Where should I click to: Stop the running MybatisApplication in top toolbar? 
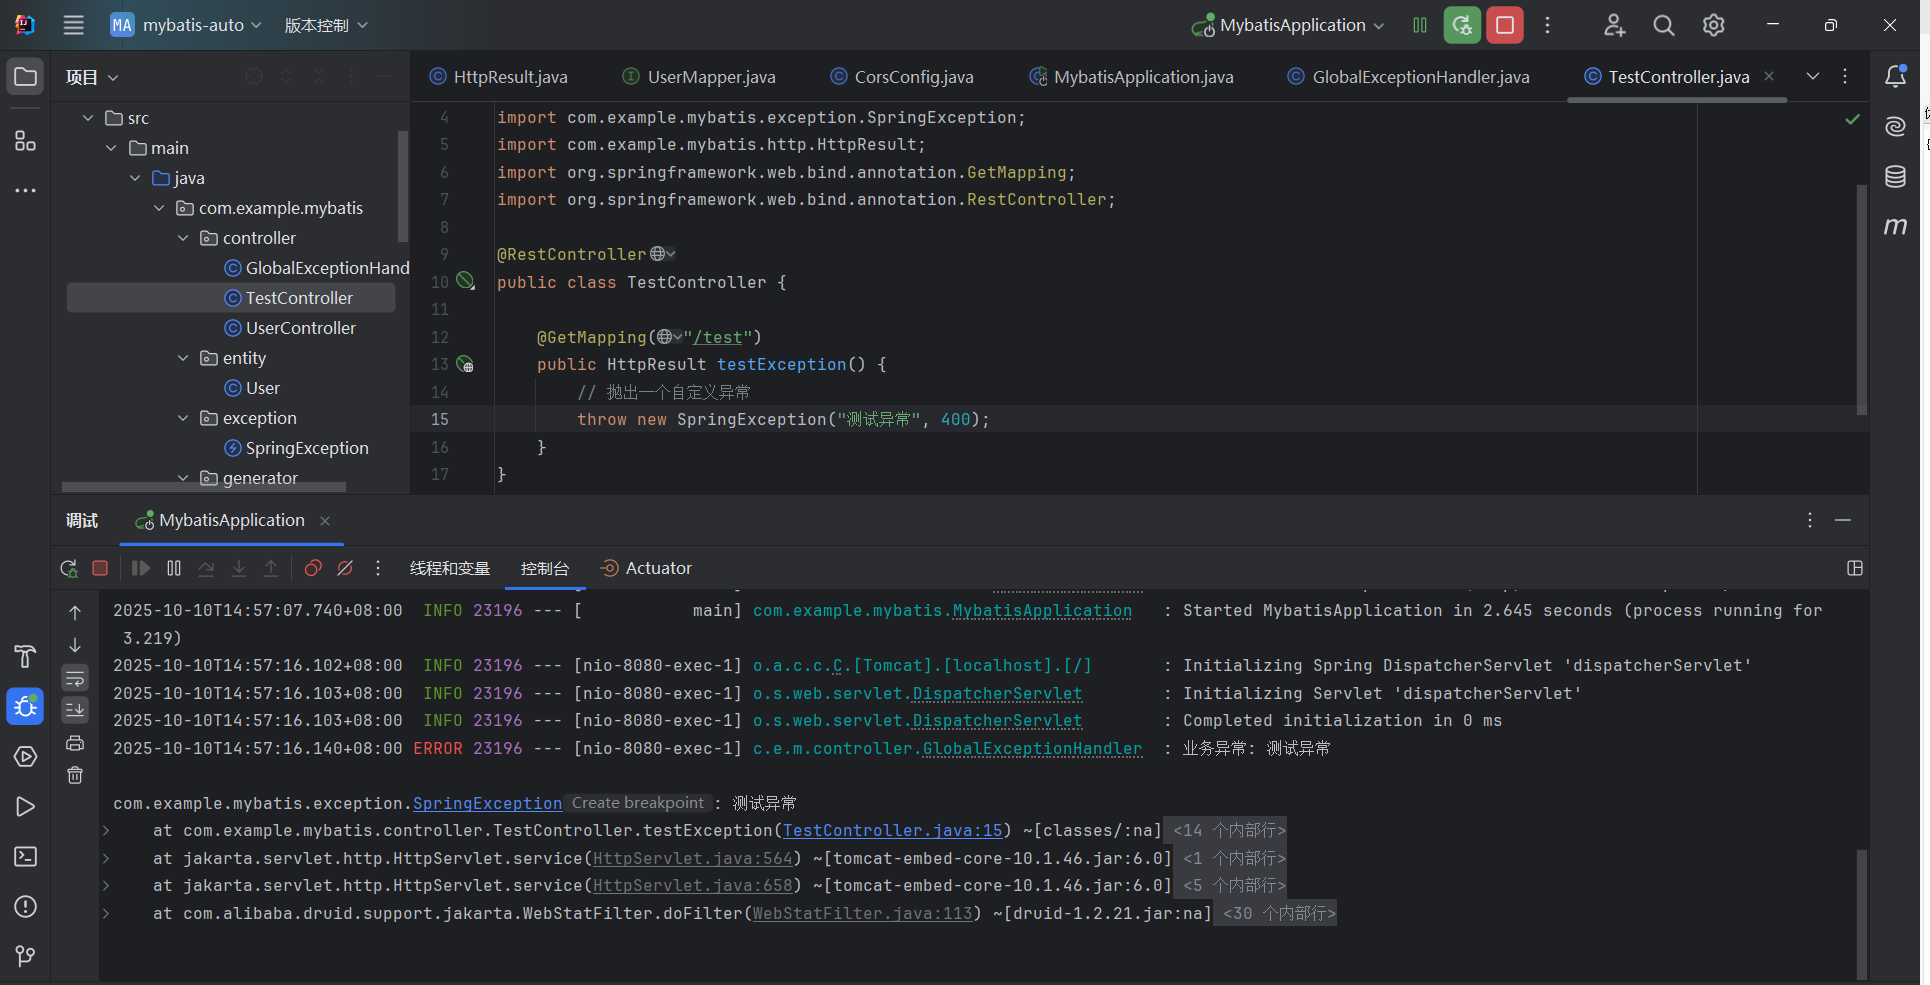pos(1504,25)
